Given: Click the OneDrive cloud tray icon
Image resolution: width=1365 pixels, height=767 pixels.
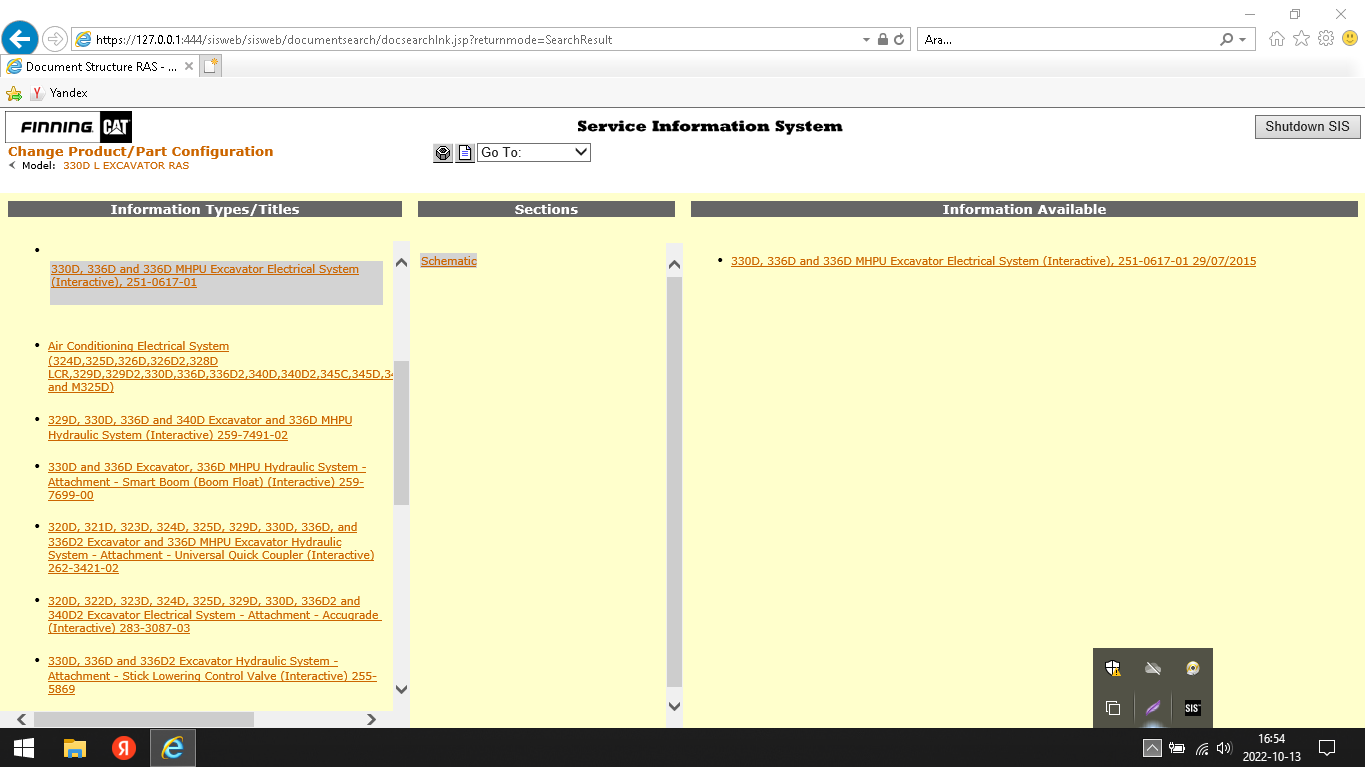Looking at the screenshot, I should tap(1153, 668).
